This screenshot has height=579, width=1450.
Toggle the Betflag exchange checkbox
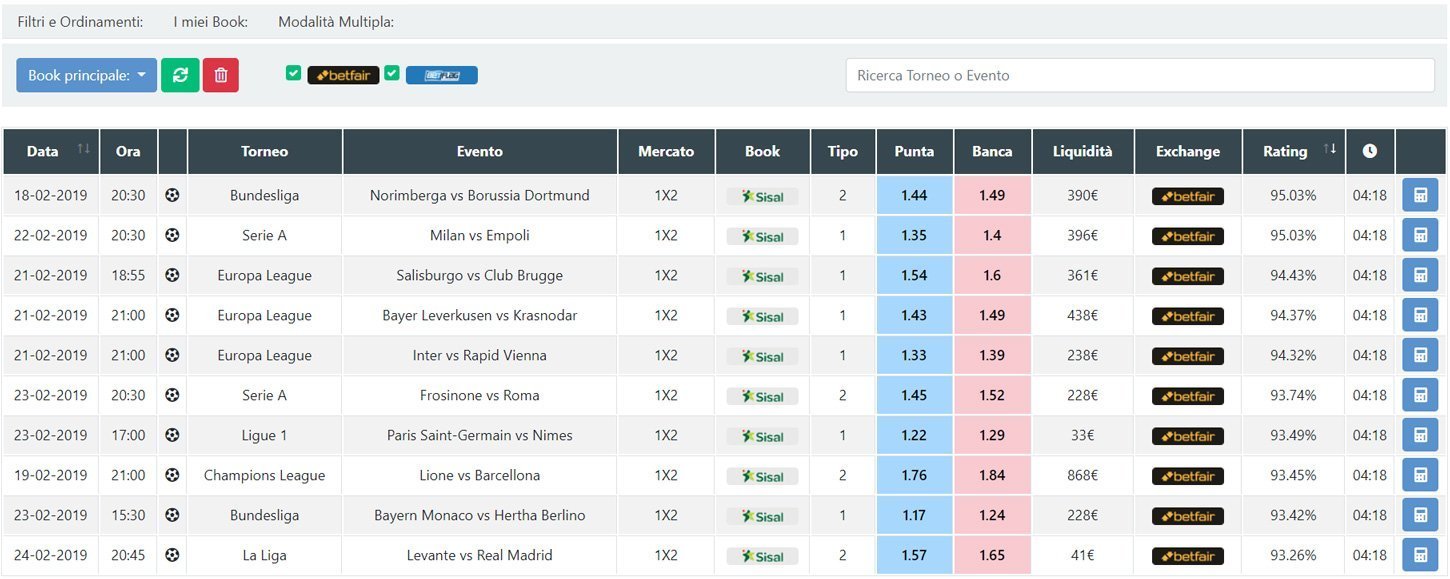point(392,73)
